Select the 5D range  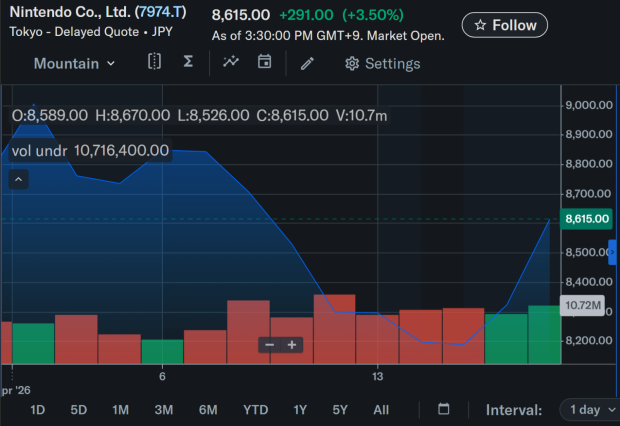click(x=79, y=410)
